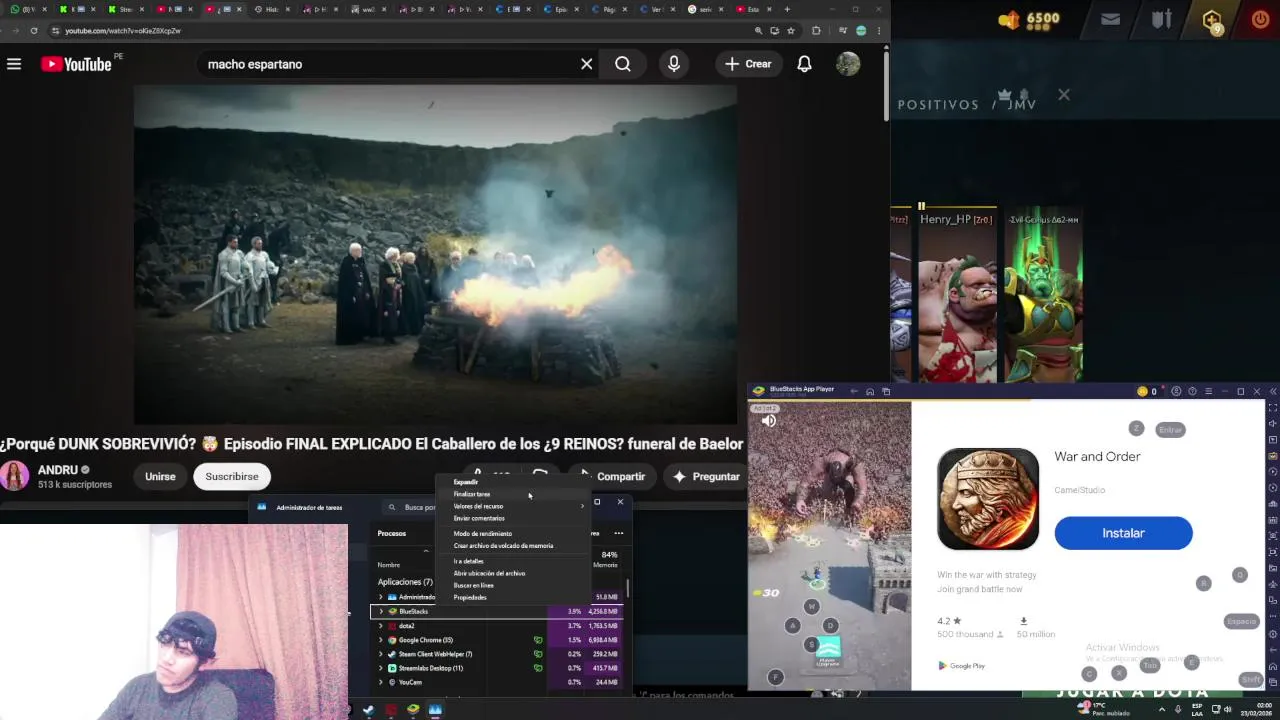Switch to the History browser tab
The image size is (1280, 720).
(272, 9)
